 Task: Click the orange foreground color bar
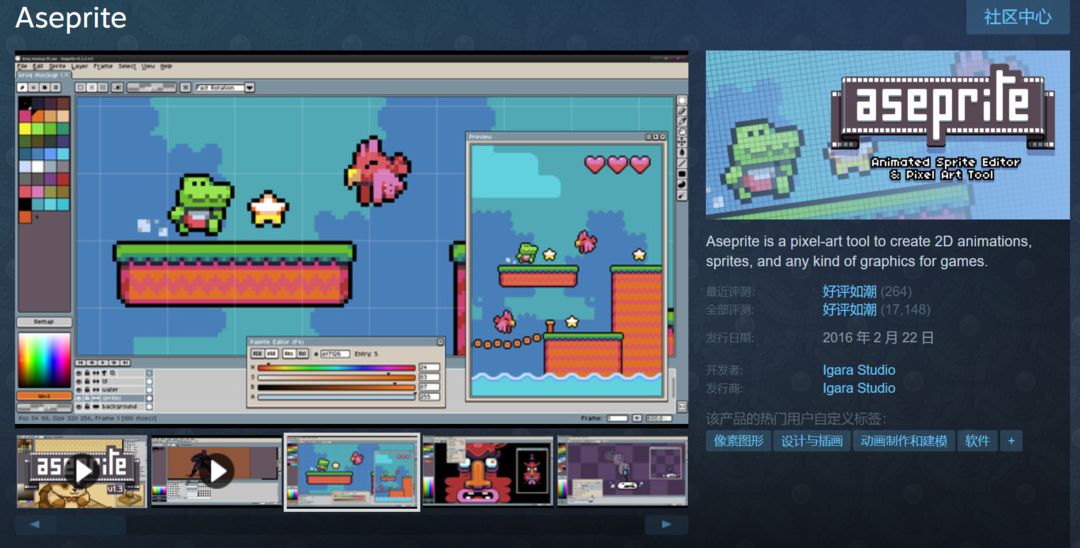44,397
